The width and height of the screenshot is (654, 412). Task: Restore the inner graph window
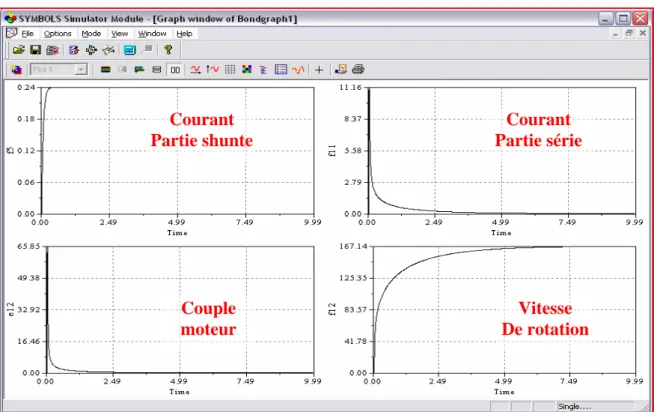(629, 33)
